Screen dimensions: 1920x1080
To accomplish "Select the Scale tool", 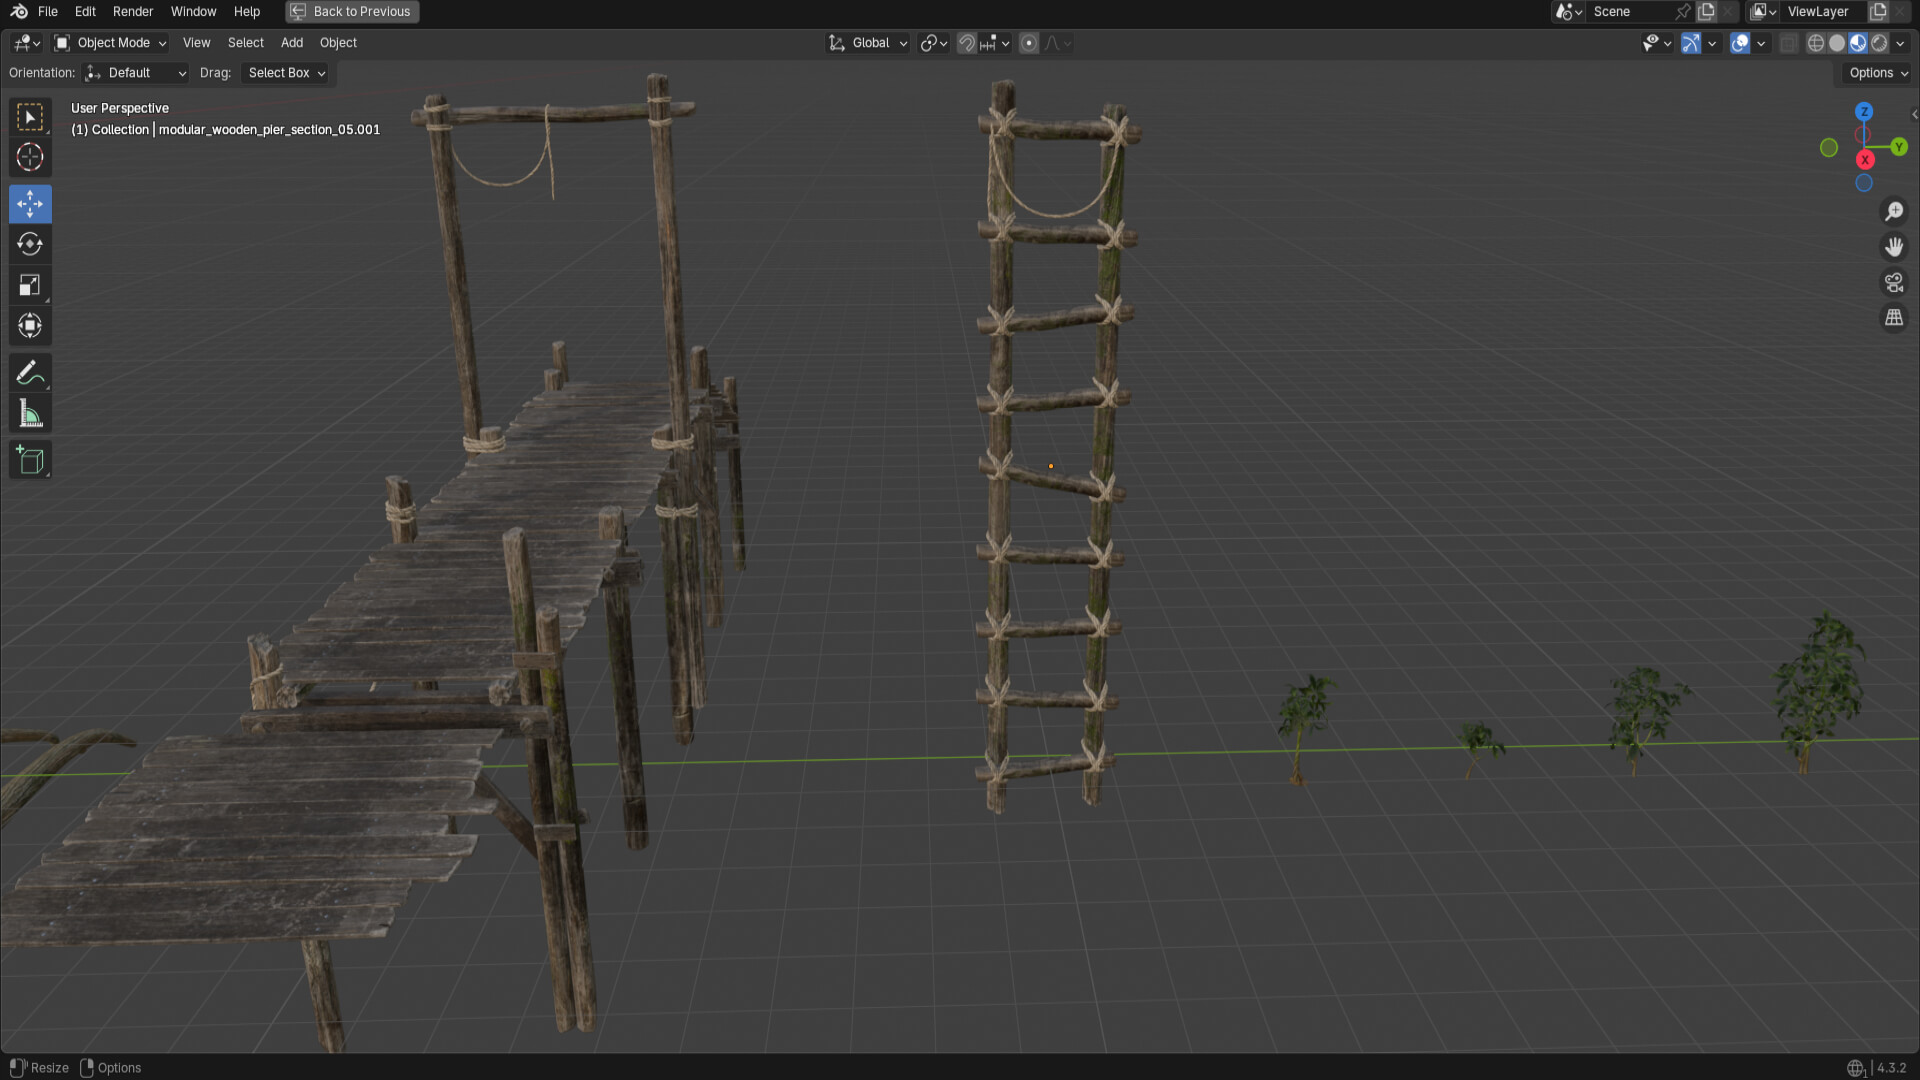I will pos(30,285).
